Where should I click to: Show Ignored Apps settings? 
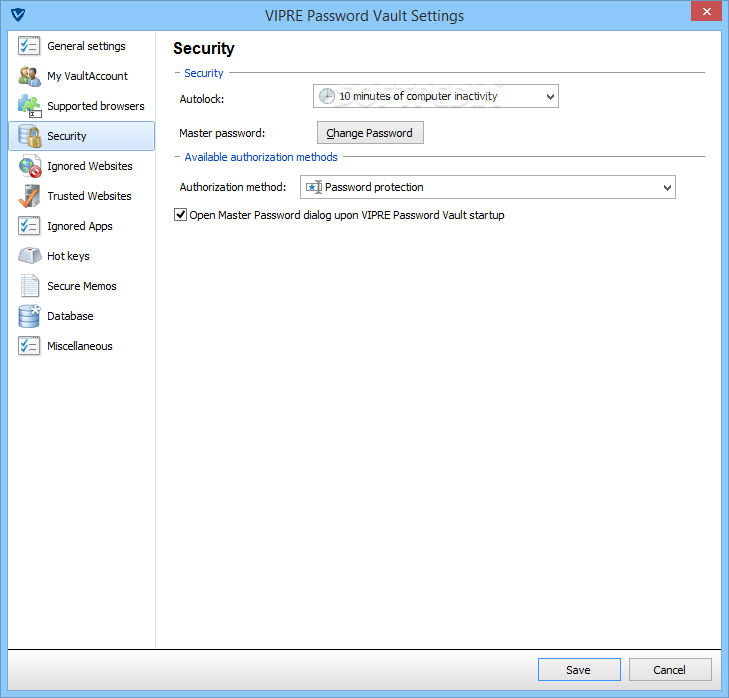80,226
